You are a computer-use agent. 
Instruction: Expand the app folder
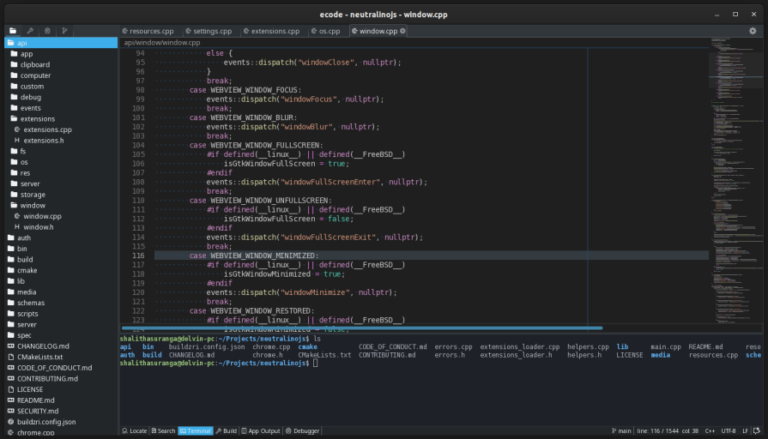pos(61,53)
